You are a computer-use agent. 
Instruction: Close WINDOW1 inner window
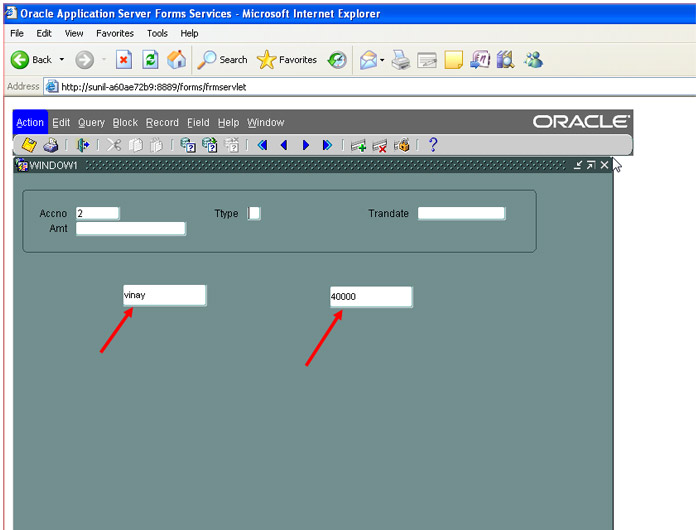tap(604, 165)
